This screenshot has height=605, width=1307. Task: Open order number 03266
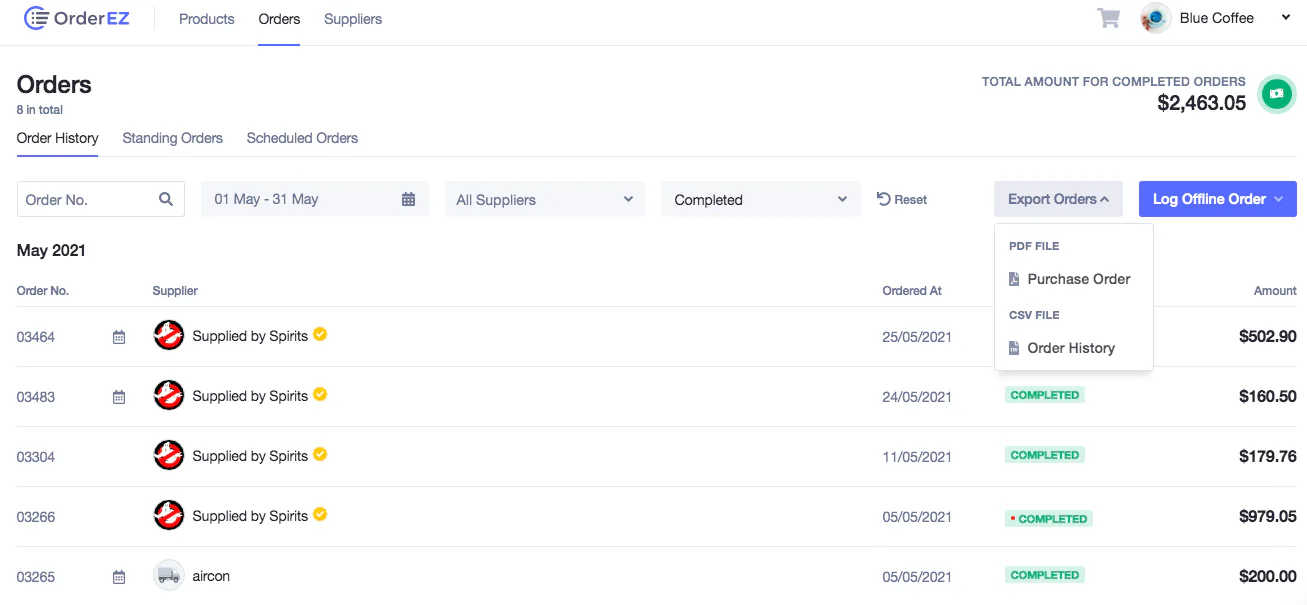pos(36,517)
